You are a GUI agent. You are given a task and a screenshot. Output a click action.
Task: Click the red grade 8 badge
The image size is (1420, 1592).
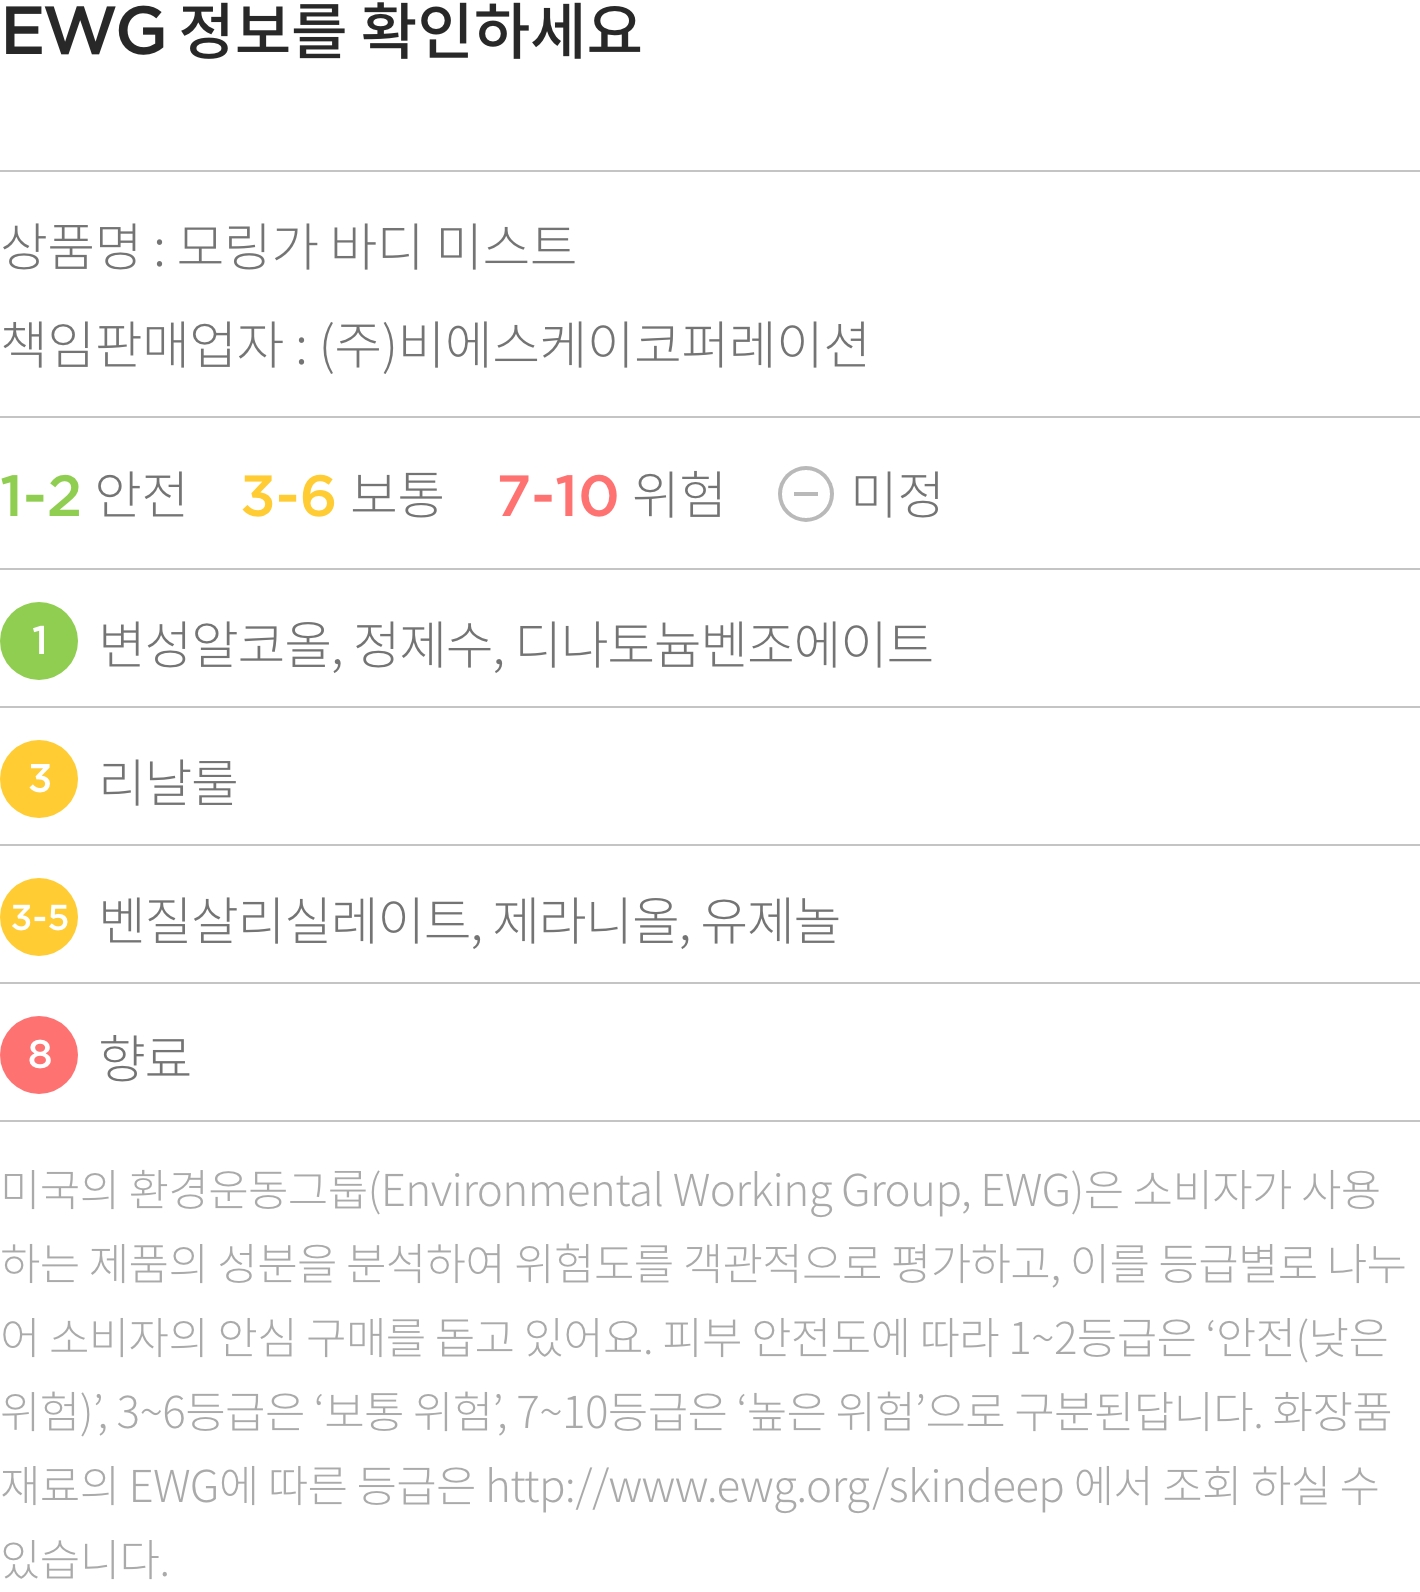click(39, 1055)
